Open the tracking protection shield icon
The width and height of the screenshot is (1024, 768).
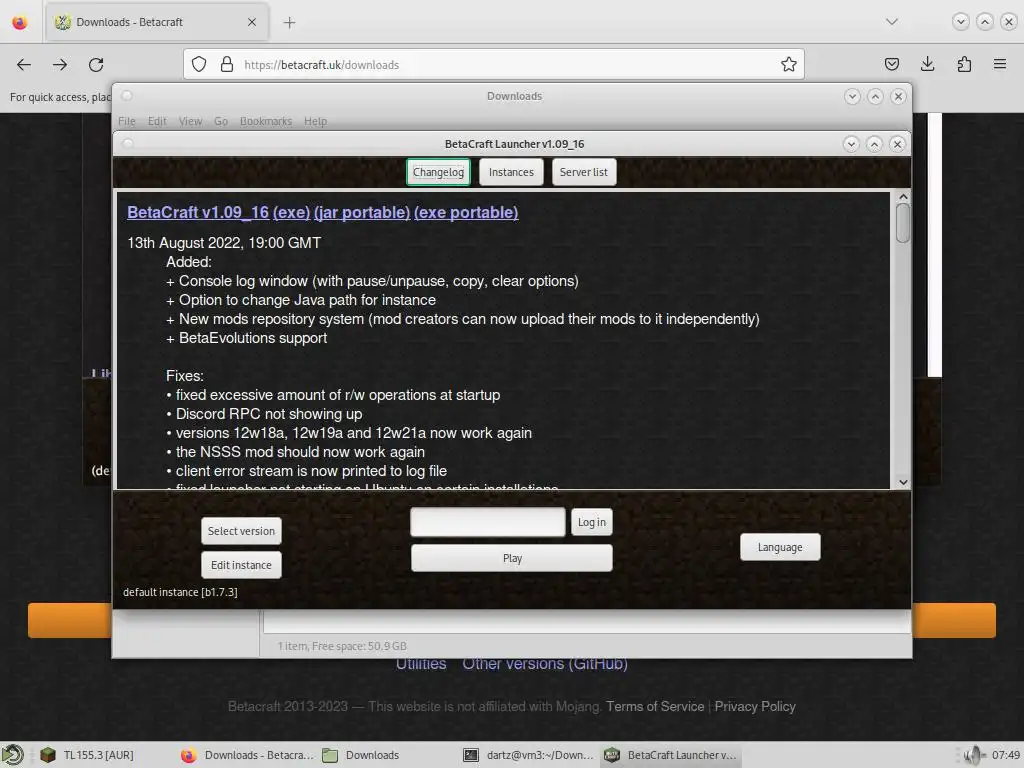pos(199,64)
